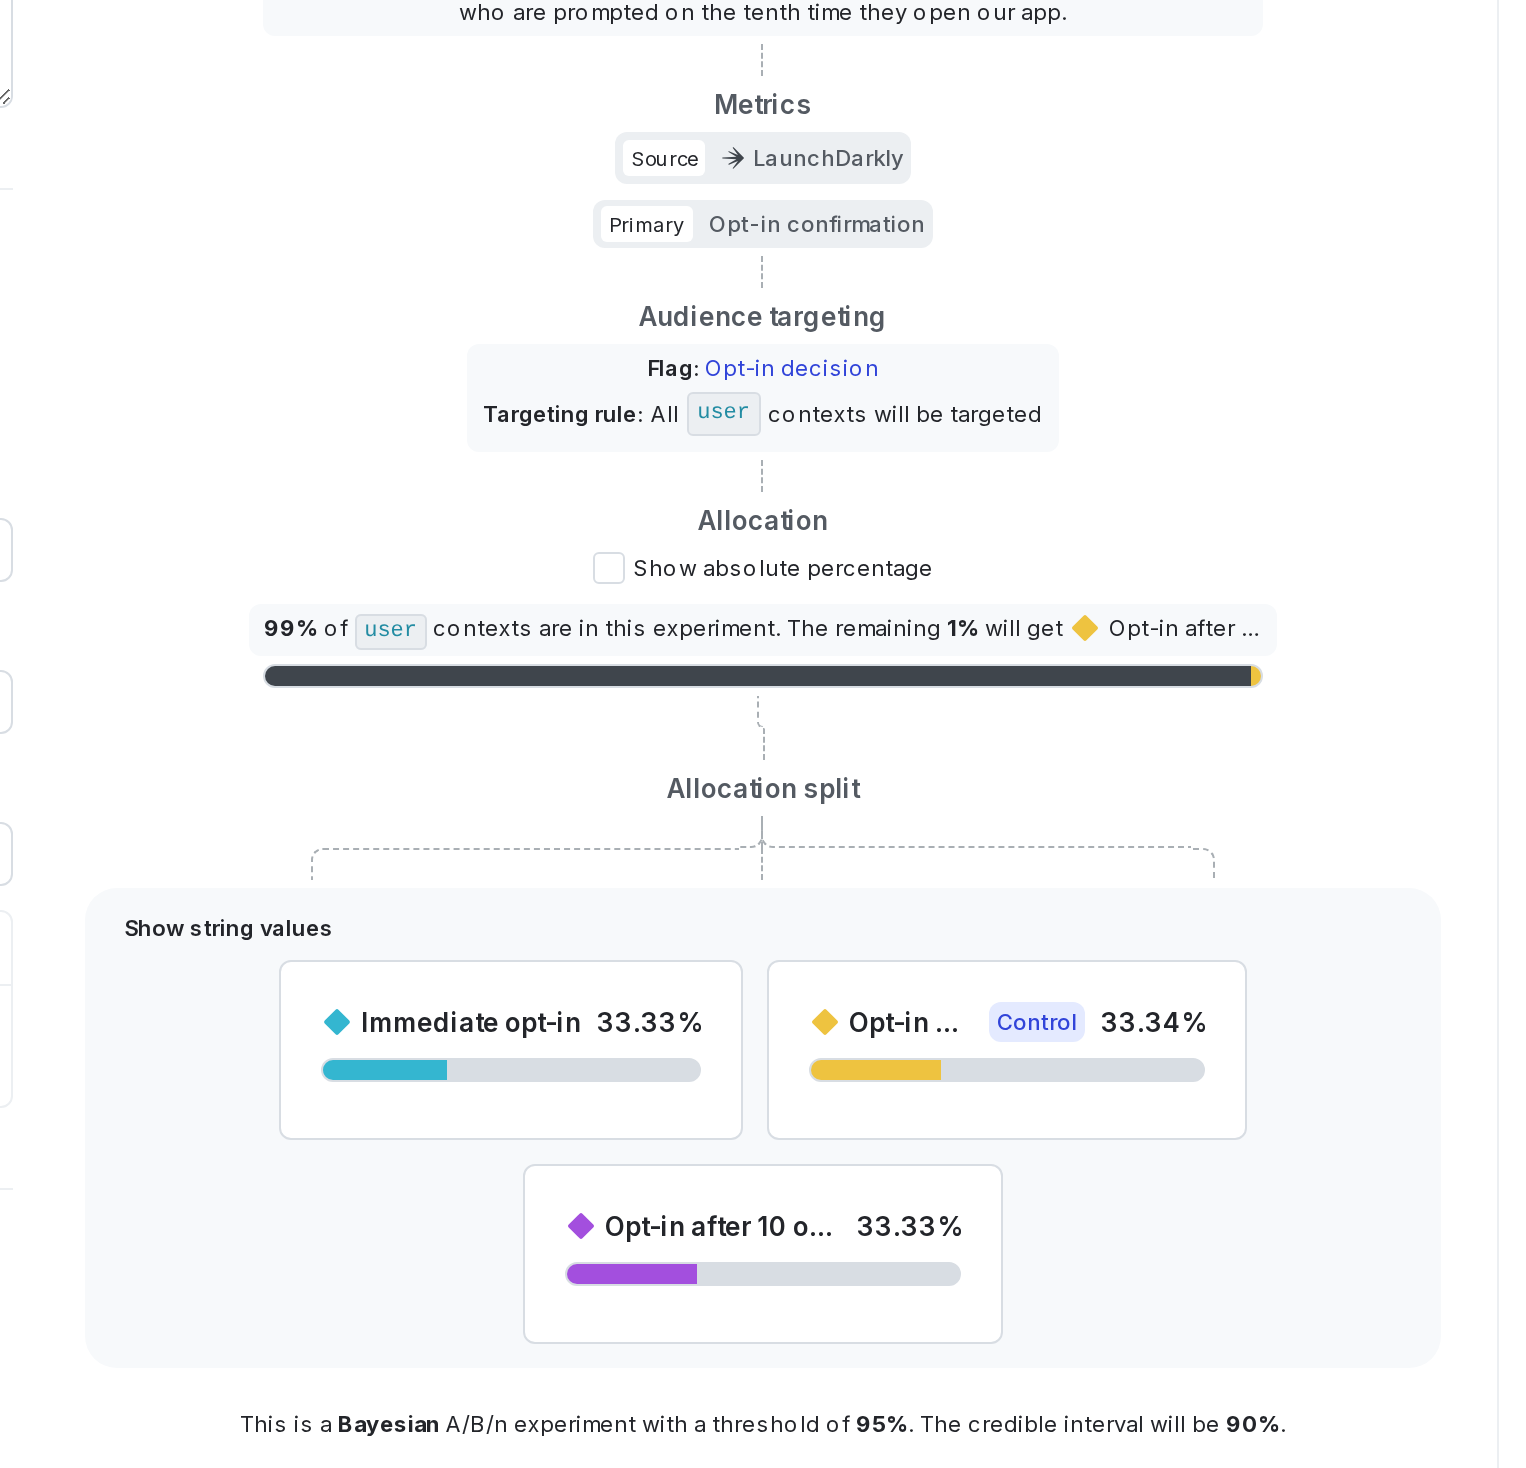This screenshot has width=1526, height=1468.
Task: Click the 99% allocation progress bar
Action: coord(762,676)
